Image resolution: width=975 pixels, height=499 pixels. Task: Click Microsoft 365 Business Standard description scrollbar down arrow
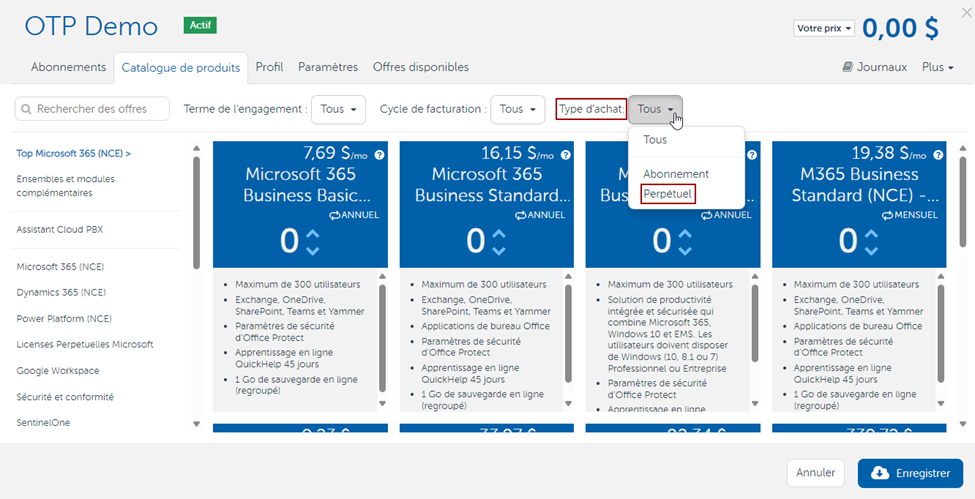click(x=569, y=404)
